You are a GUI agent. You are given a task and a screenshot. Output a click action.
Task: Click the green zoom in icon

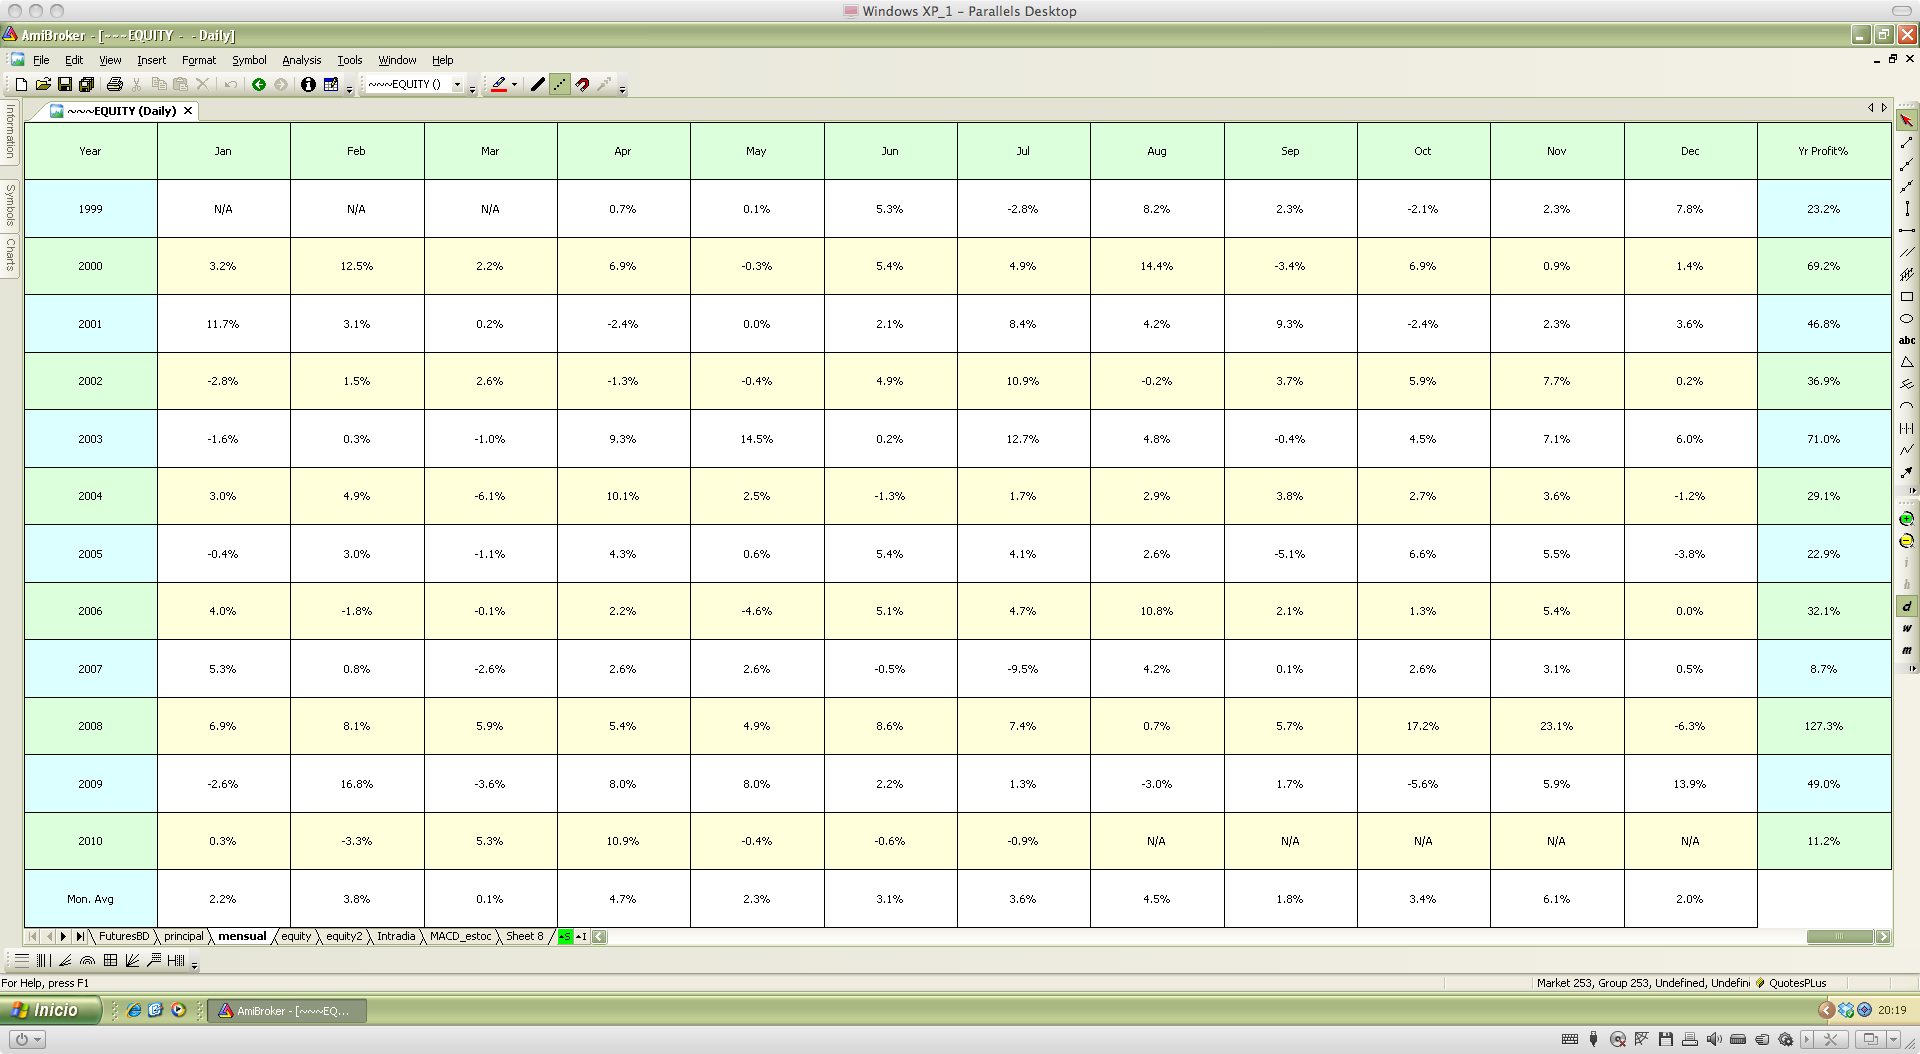pos(1907,519)
